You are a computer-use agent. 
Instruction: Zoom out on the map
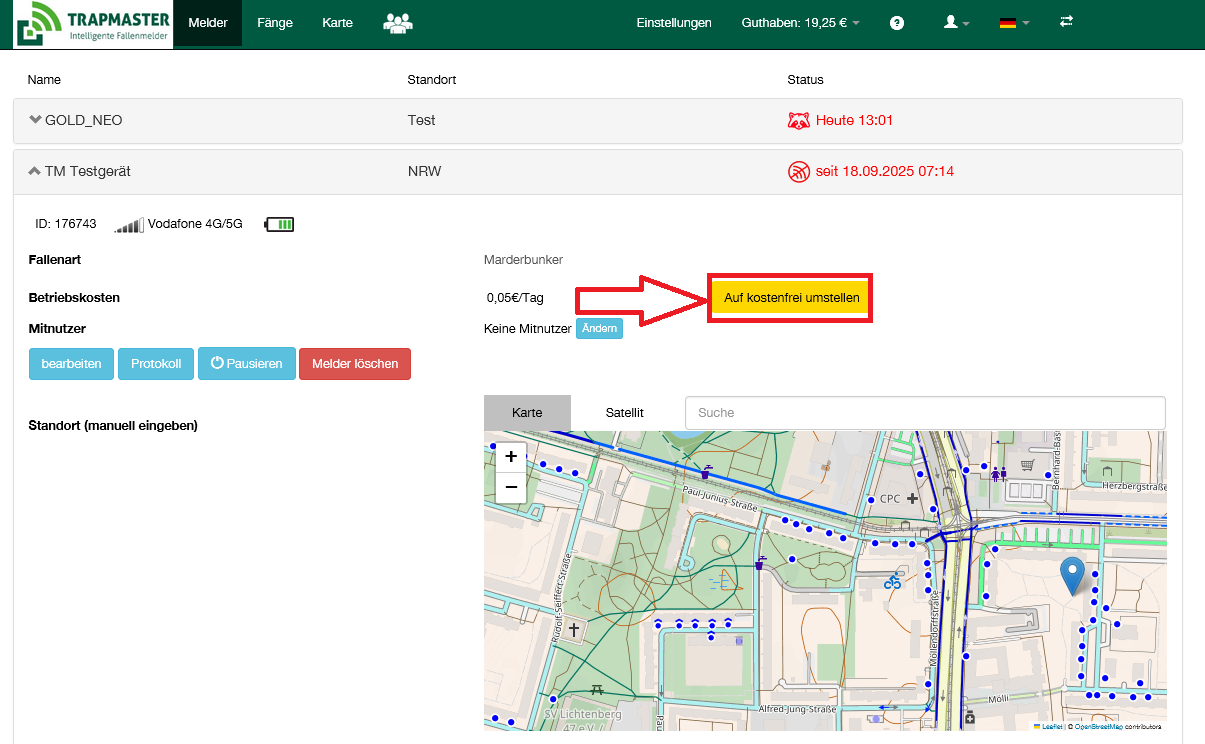coord(511,487)
